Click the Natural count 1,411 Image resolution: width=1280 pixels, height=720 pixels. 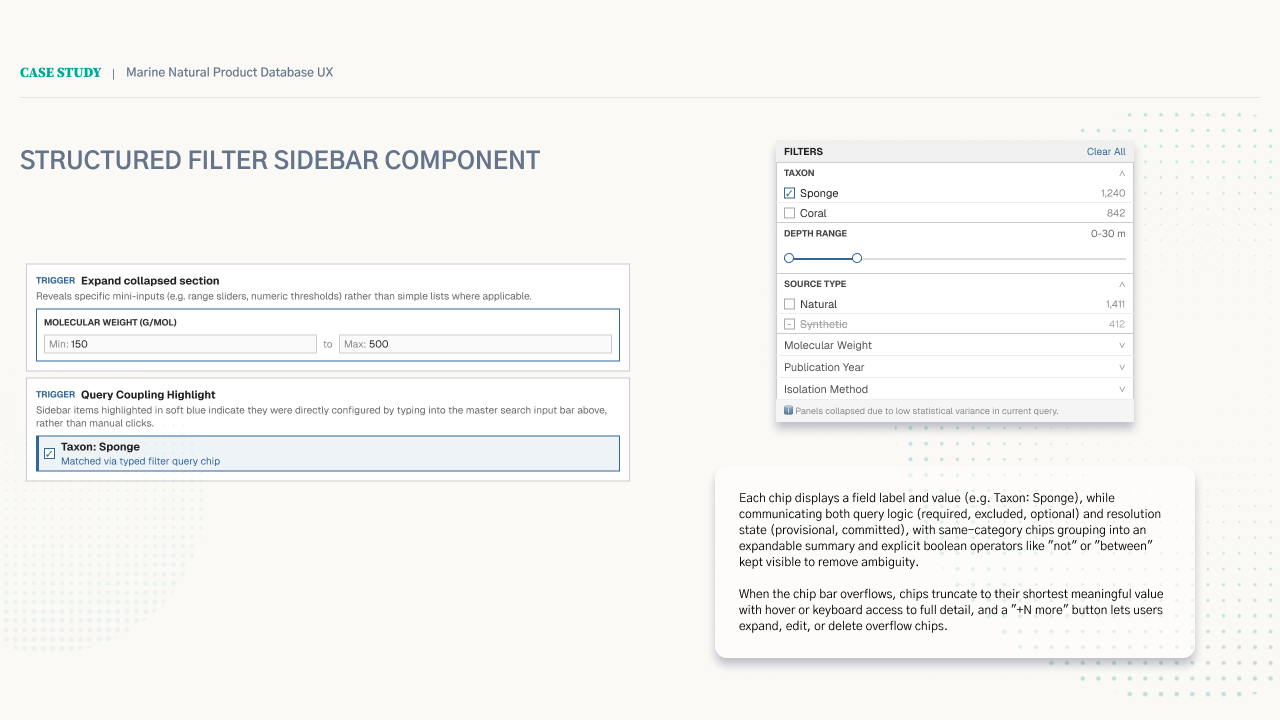click(1115, 304)
